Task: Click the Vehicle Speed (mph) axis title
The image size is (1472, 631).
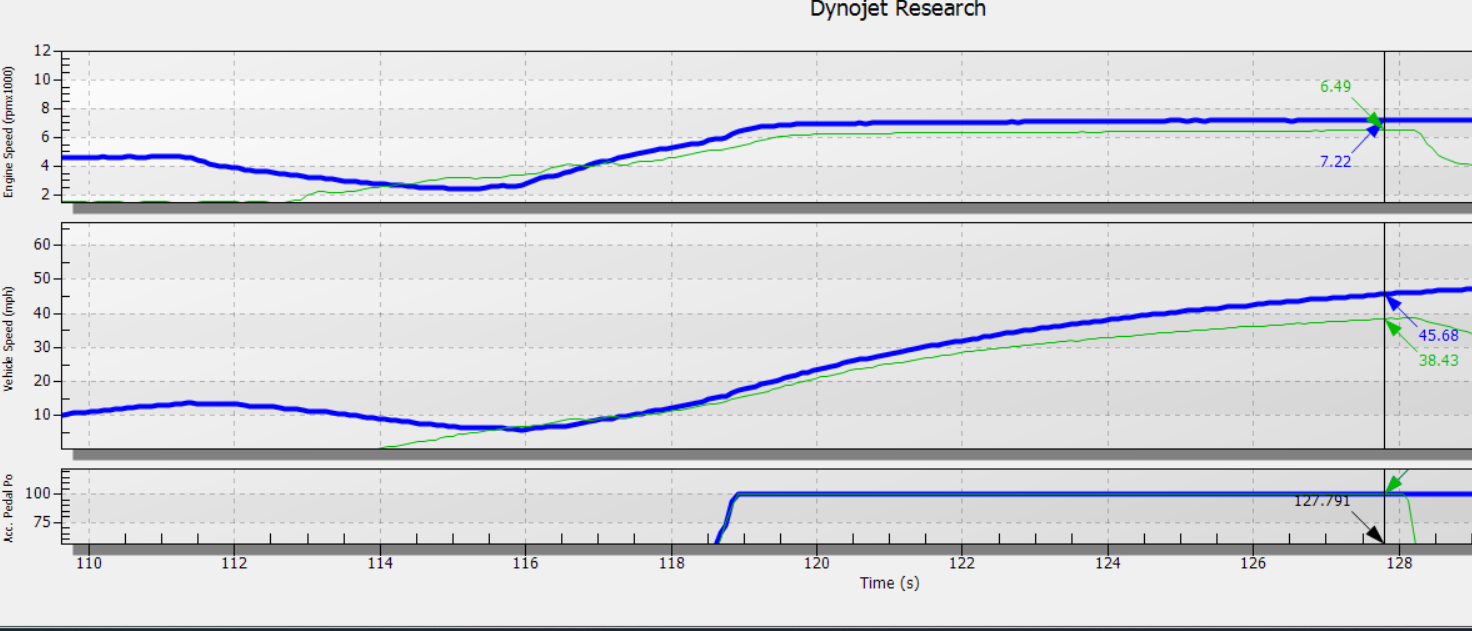Action: tap(9, 338)
